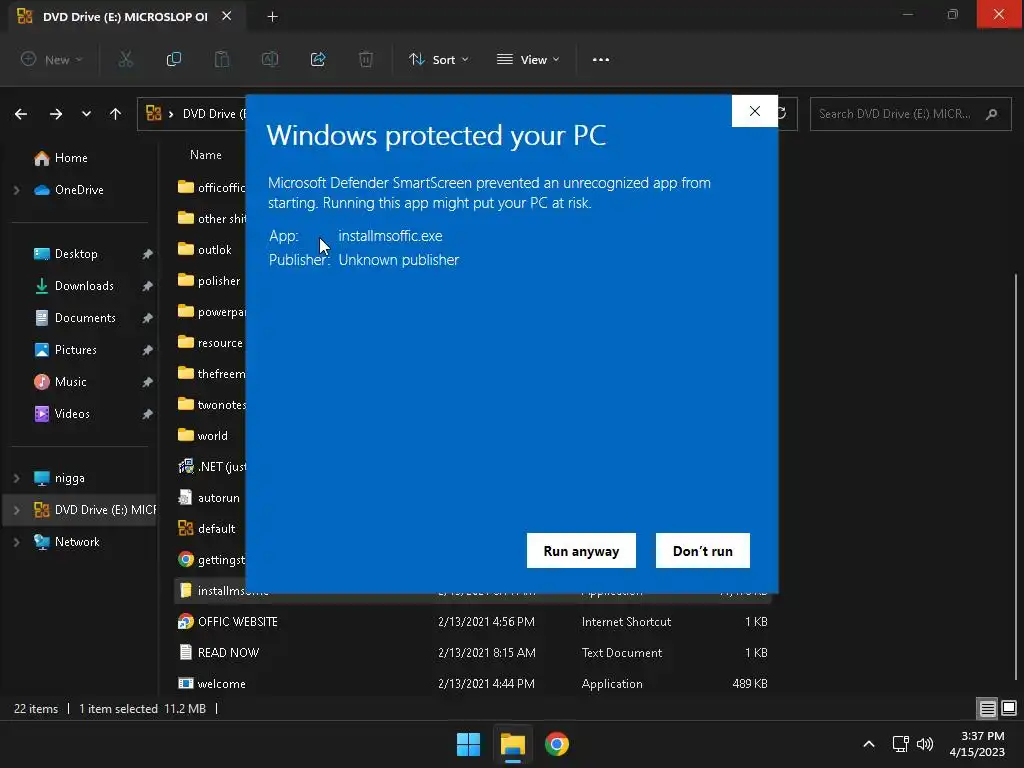
Task: Close the DVD Drive (E:) tab
Action: 227,16
